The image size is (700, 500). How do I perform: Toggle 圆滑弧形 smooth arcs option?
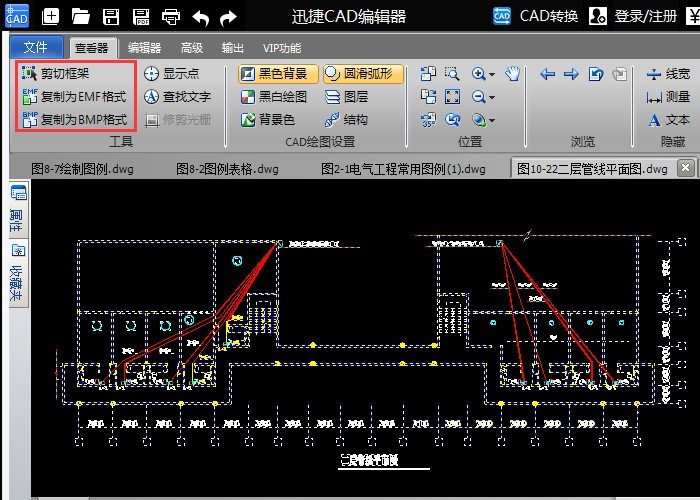point(363,74)
